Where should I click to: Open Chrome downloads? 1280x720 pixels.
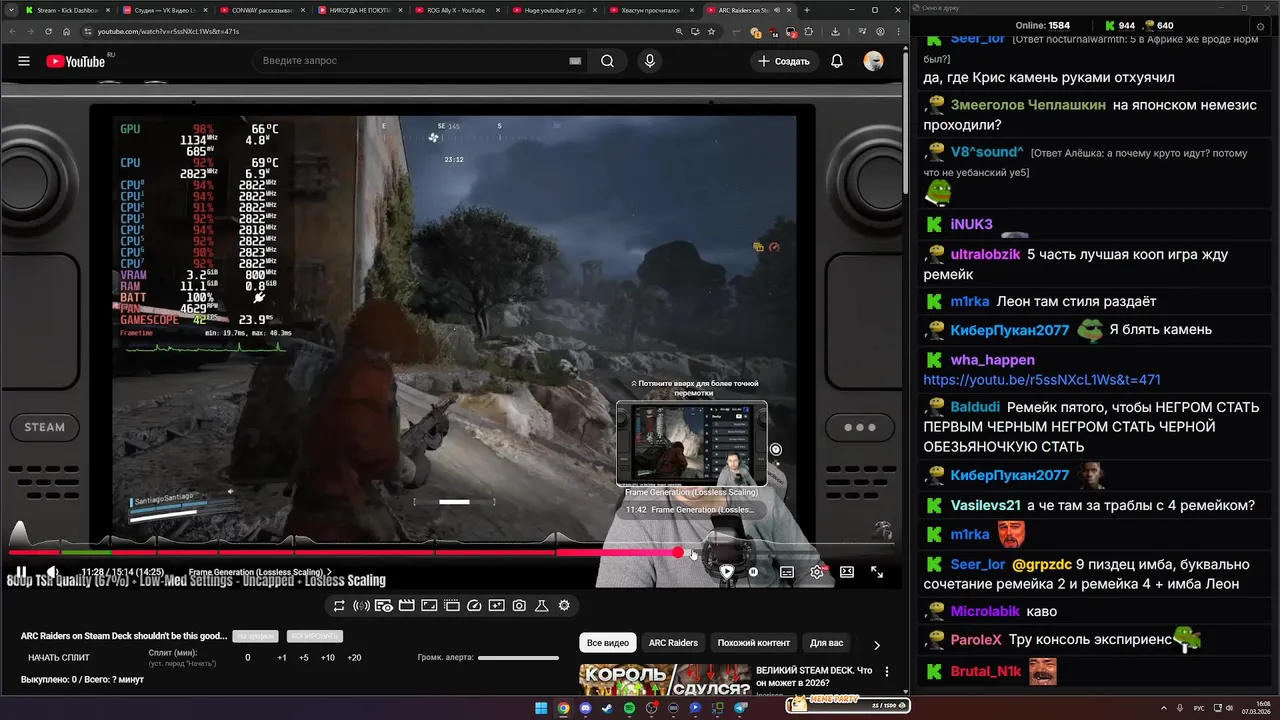click(835, 31)
